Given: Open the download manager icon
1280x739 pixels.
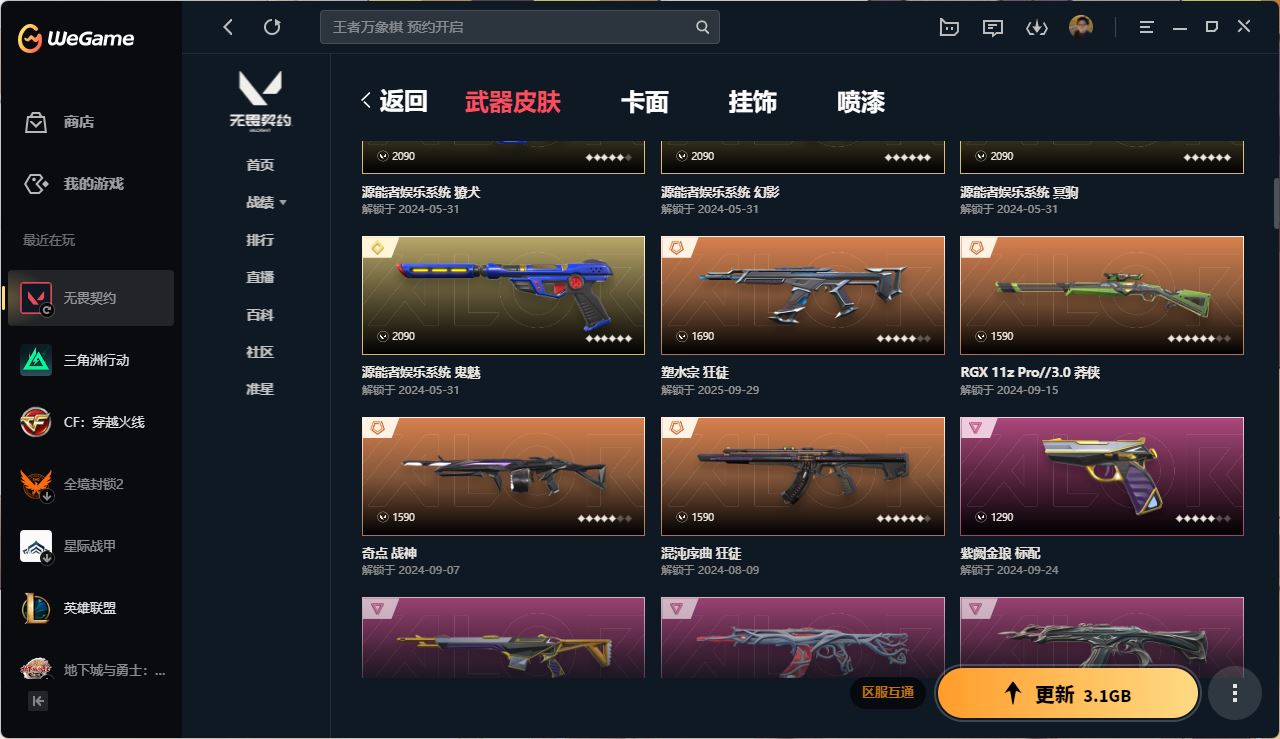Looking at the screenshot, I should 1037,28.
